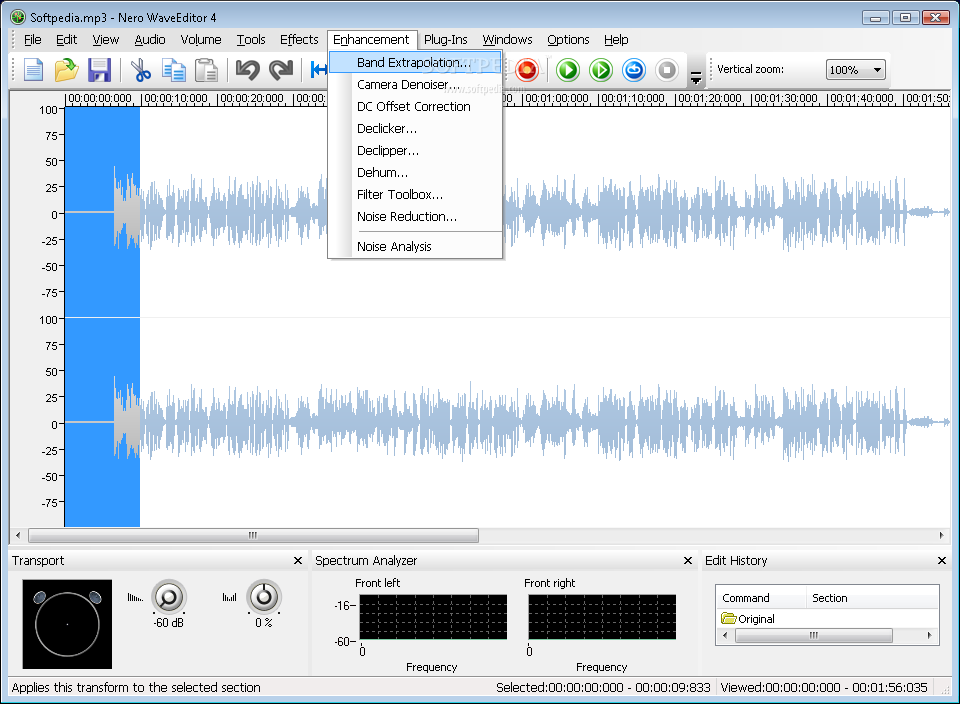
Task: Click the Edit History scrollbar thumb
Action: 814,636
